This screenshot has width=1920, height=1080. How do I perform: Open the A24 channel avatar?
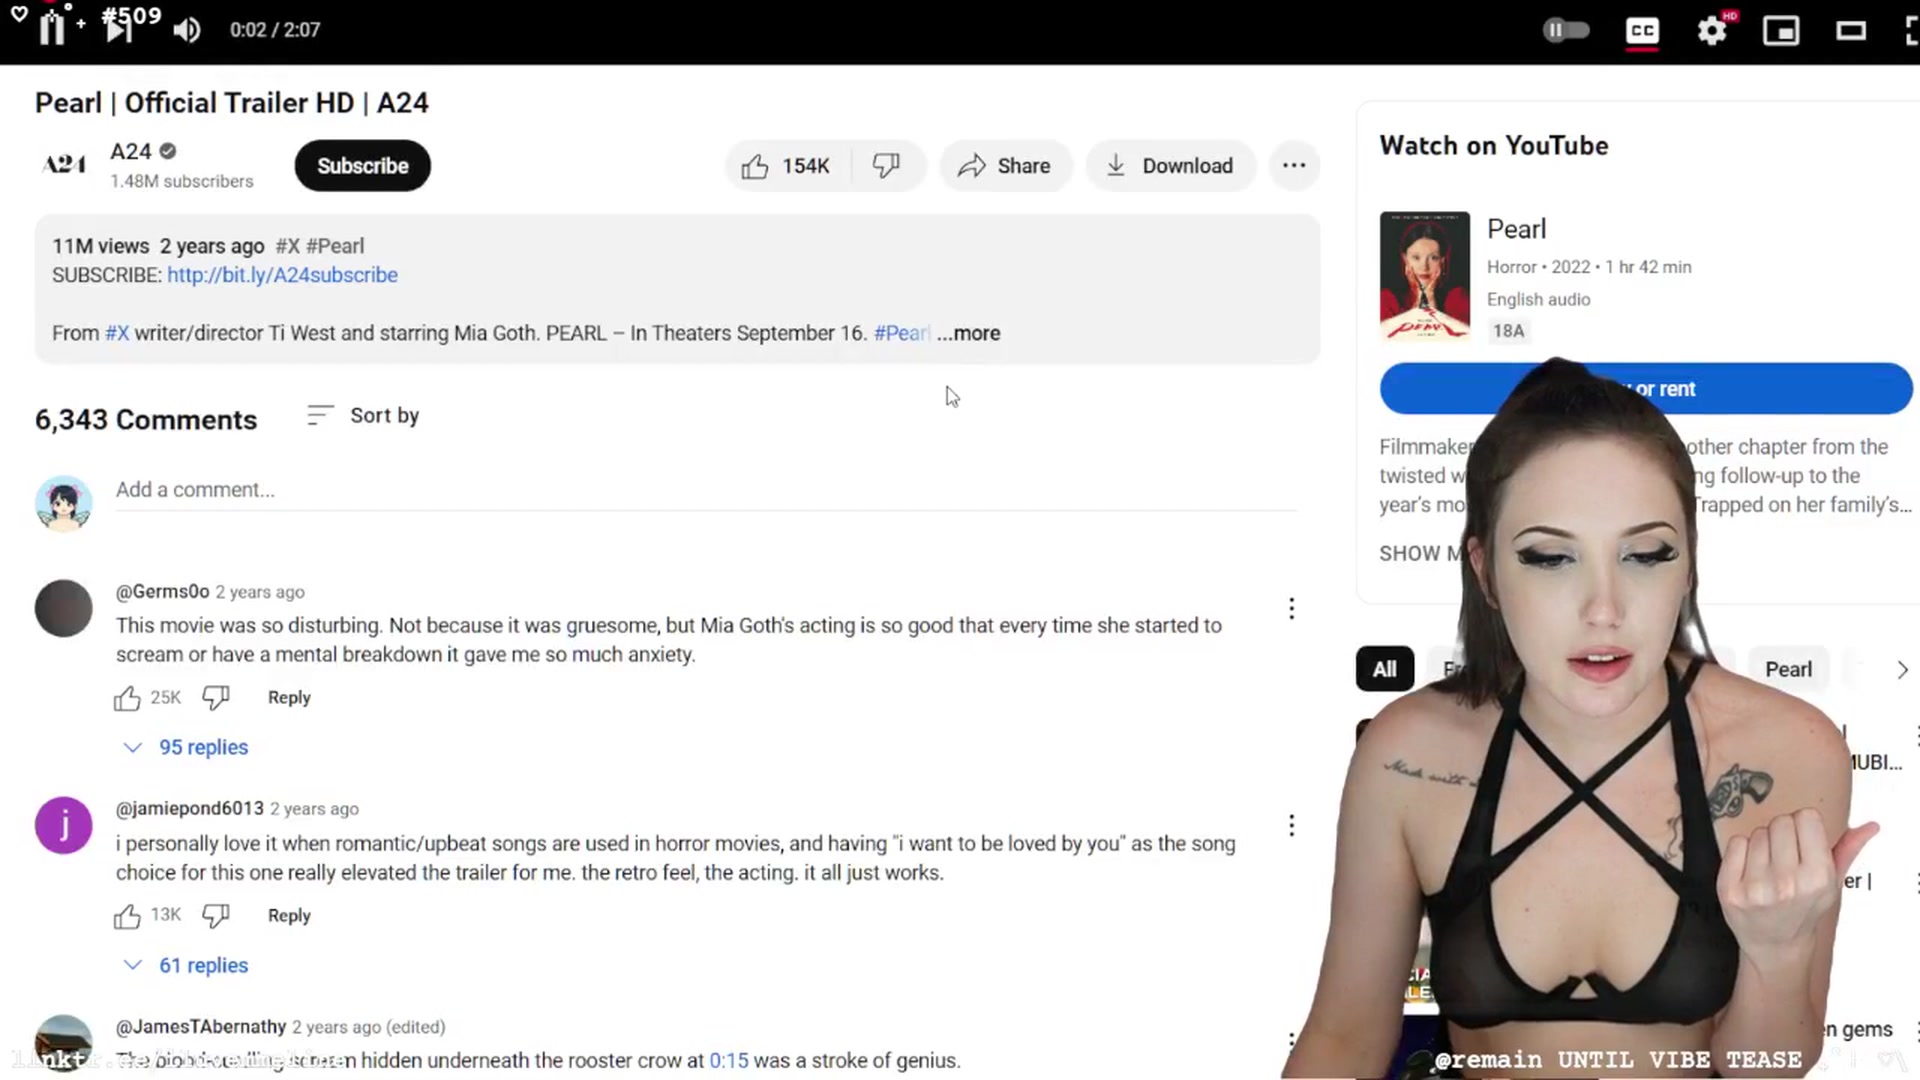tap(64, 164)
